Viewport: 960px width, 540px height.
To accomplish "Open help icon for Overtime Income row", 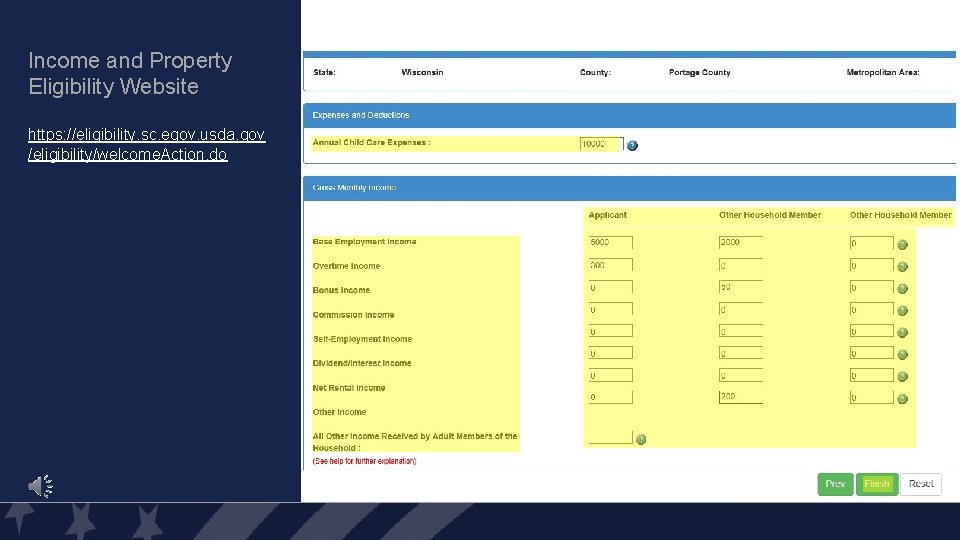I will click(902, 267).
